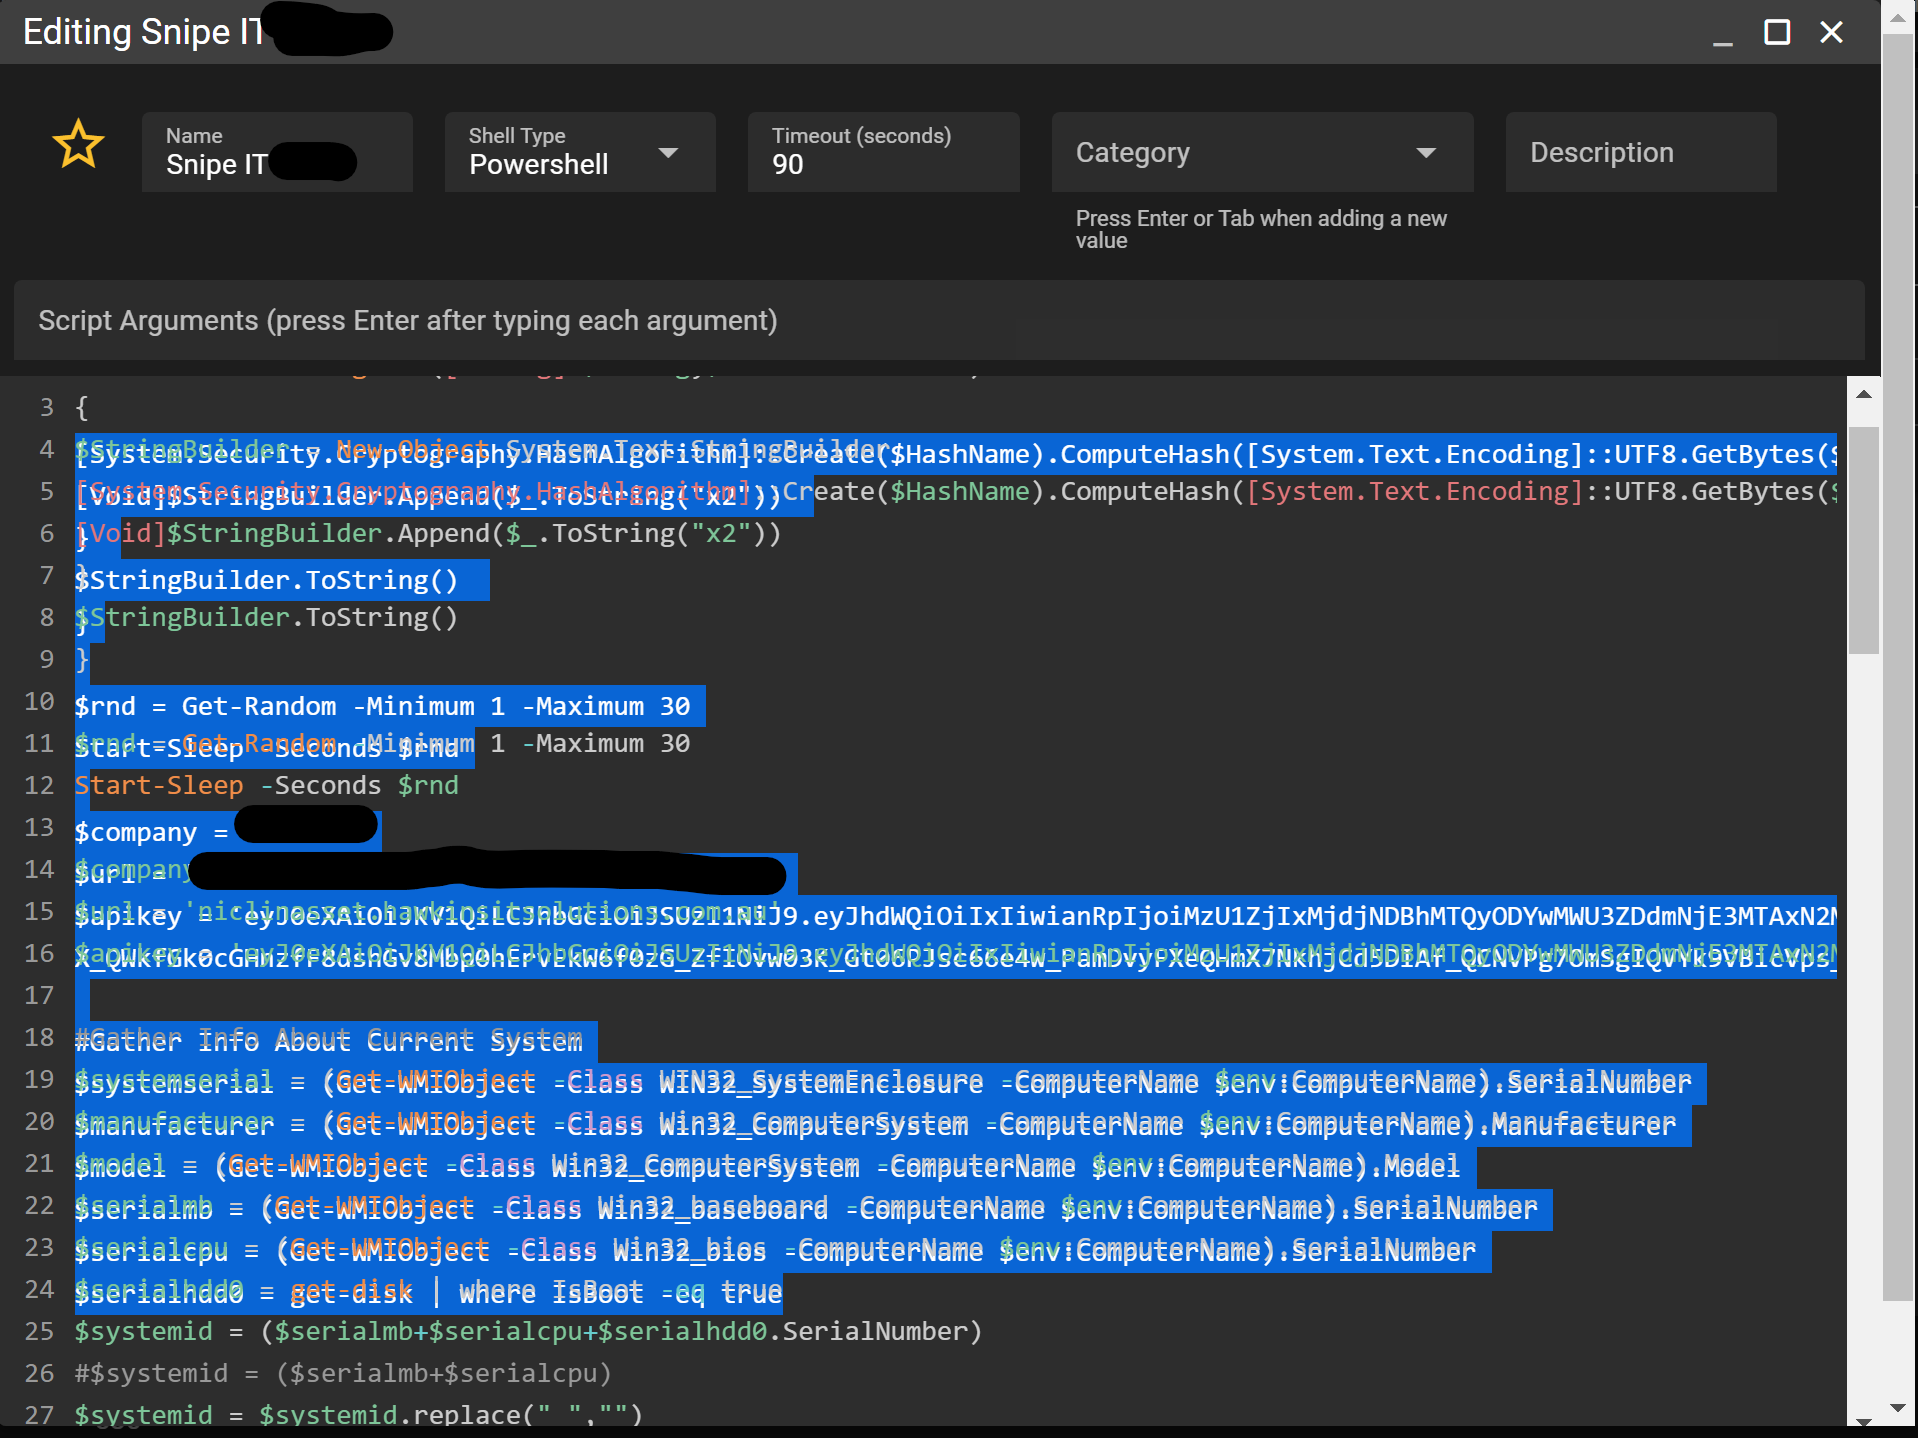The width and height of the screenshot is (1918, 1438).
Task: Click line number 25 in the gutter
Action: coord(40,1331)
